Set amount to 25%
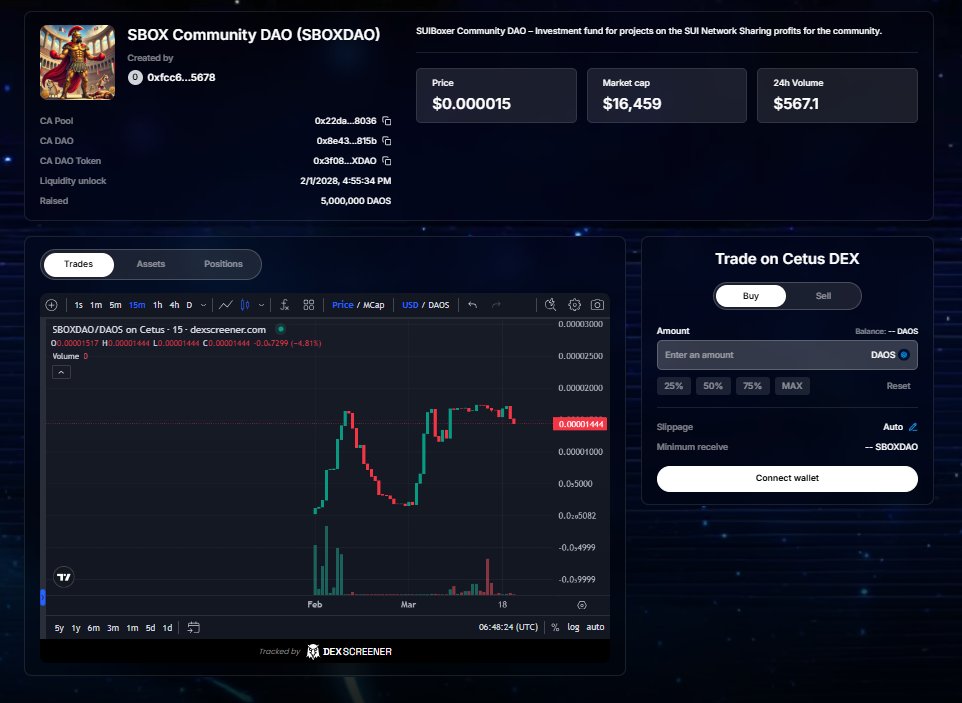 674,386
